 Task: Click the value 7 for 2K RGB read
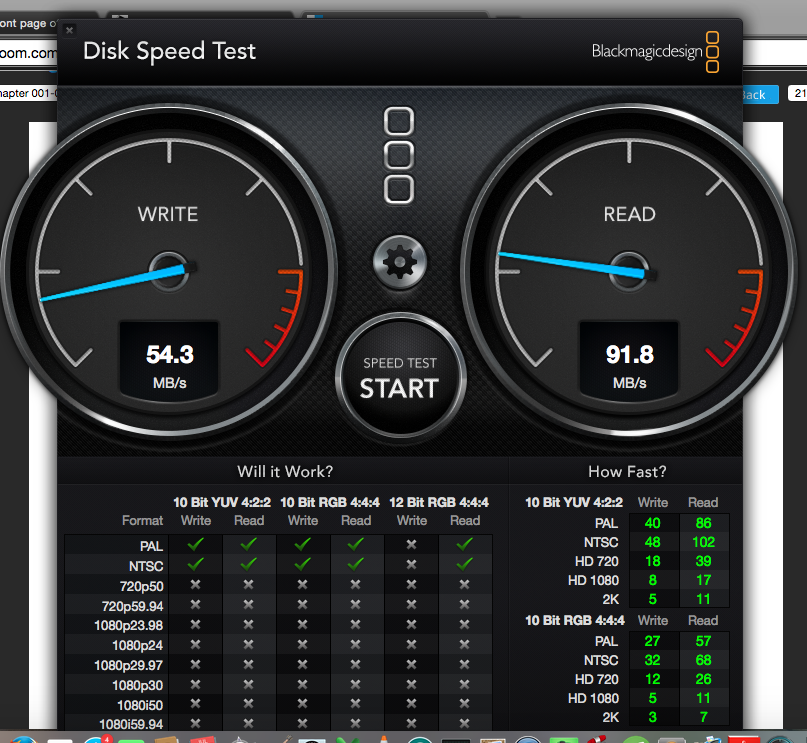coord(703,717)
